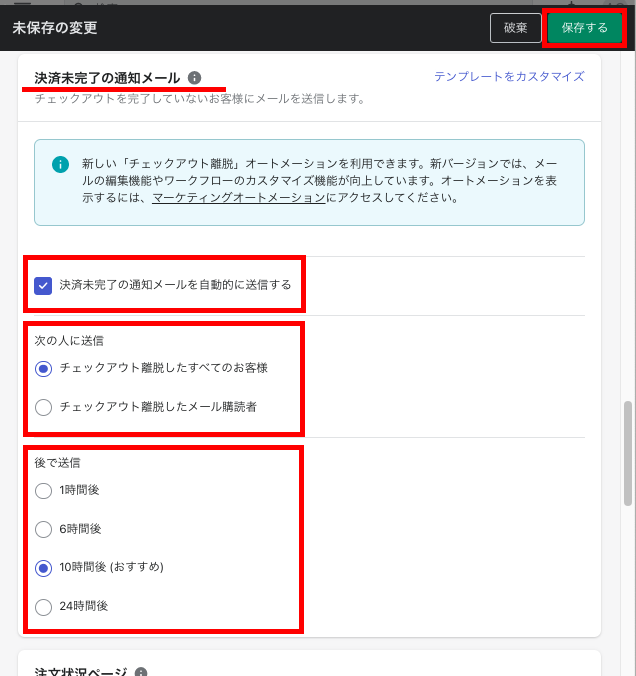Click the 破棄 discard button

click(515, 28)
